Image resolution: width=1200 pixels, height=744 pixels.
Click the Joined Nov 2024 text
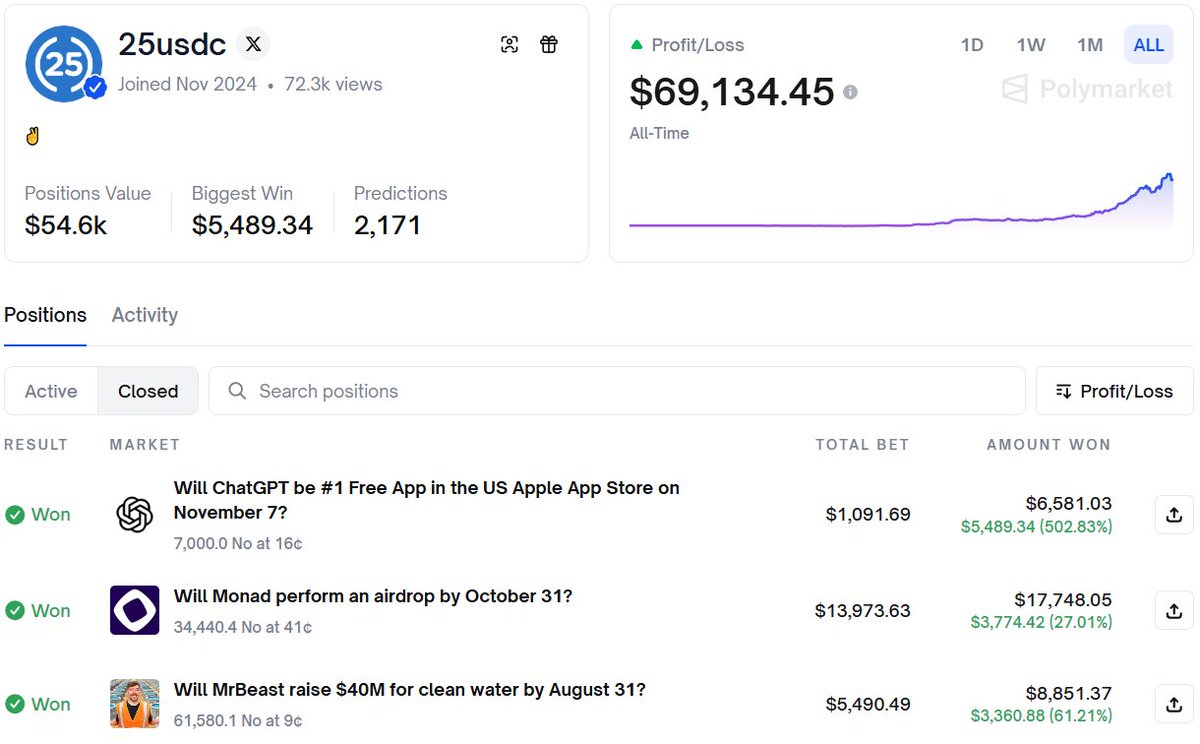(187, 85)
